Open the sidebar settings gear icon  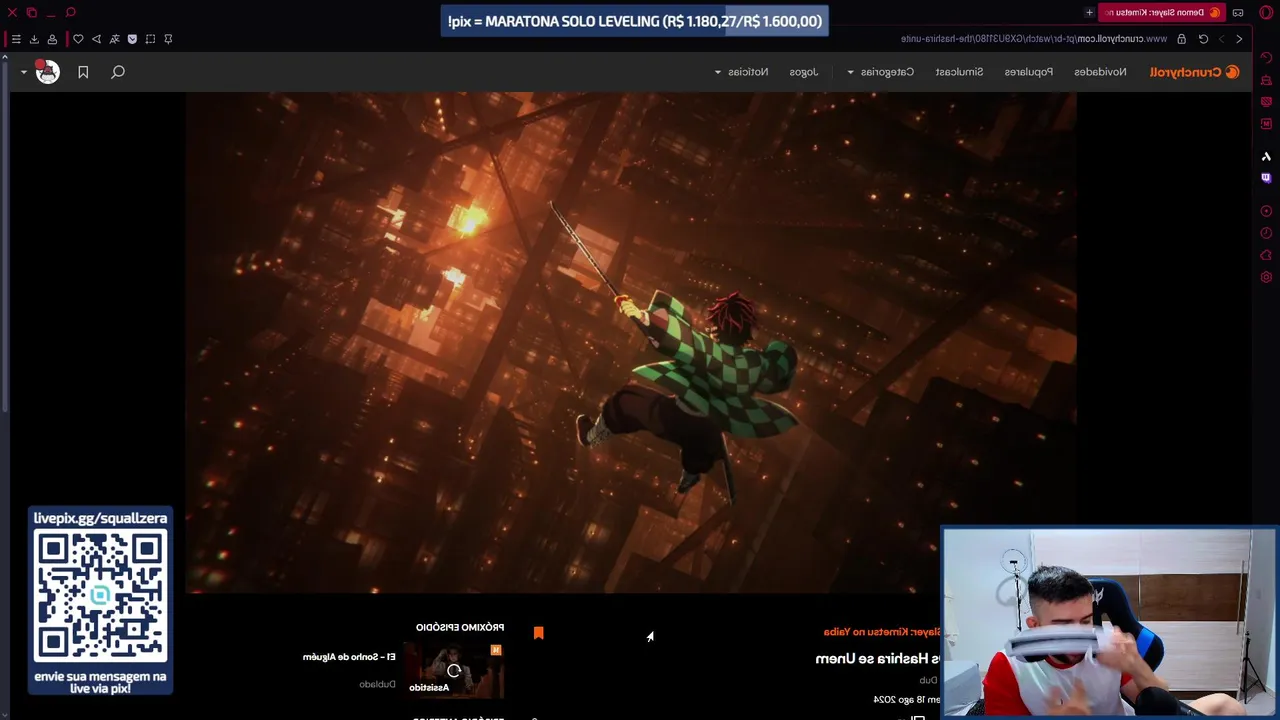(x=1266, y=277)
